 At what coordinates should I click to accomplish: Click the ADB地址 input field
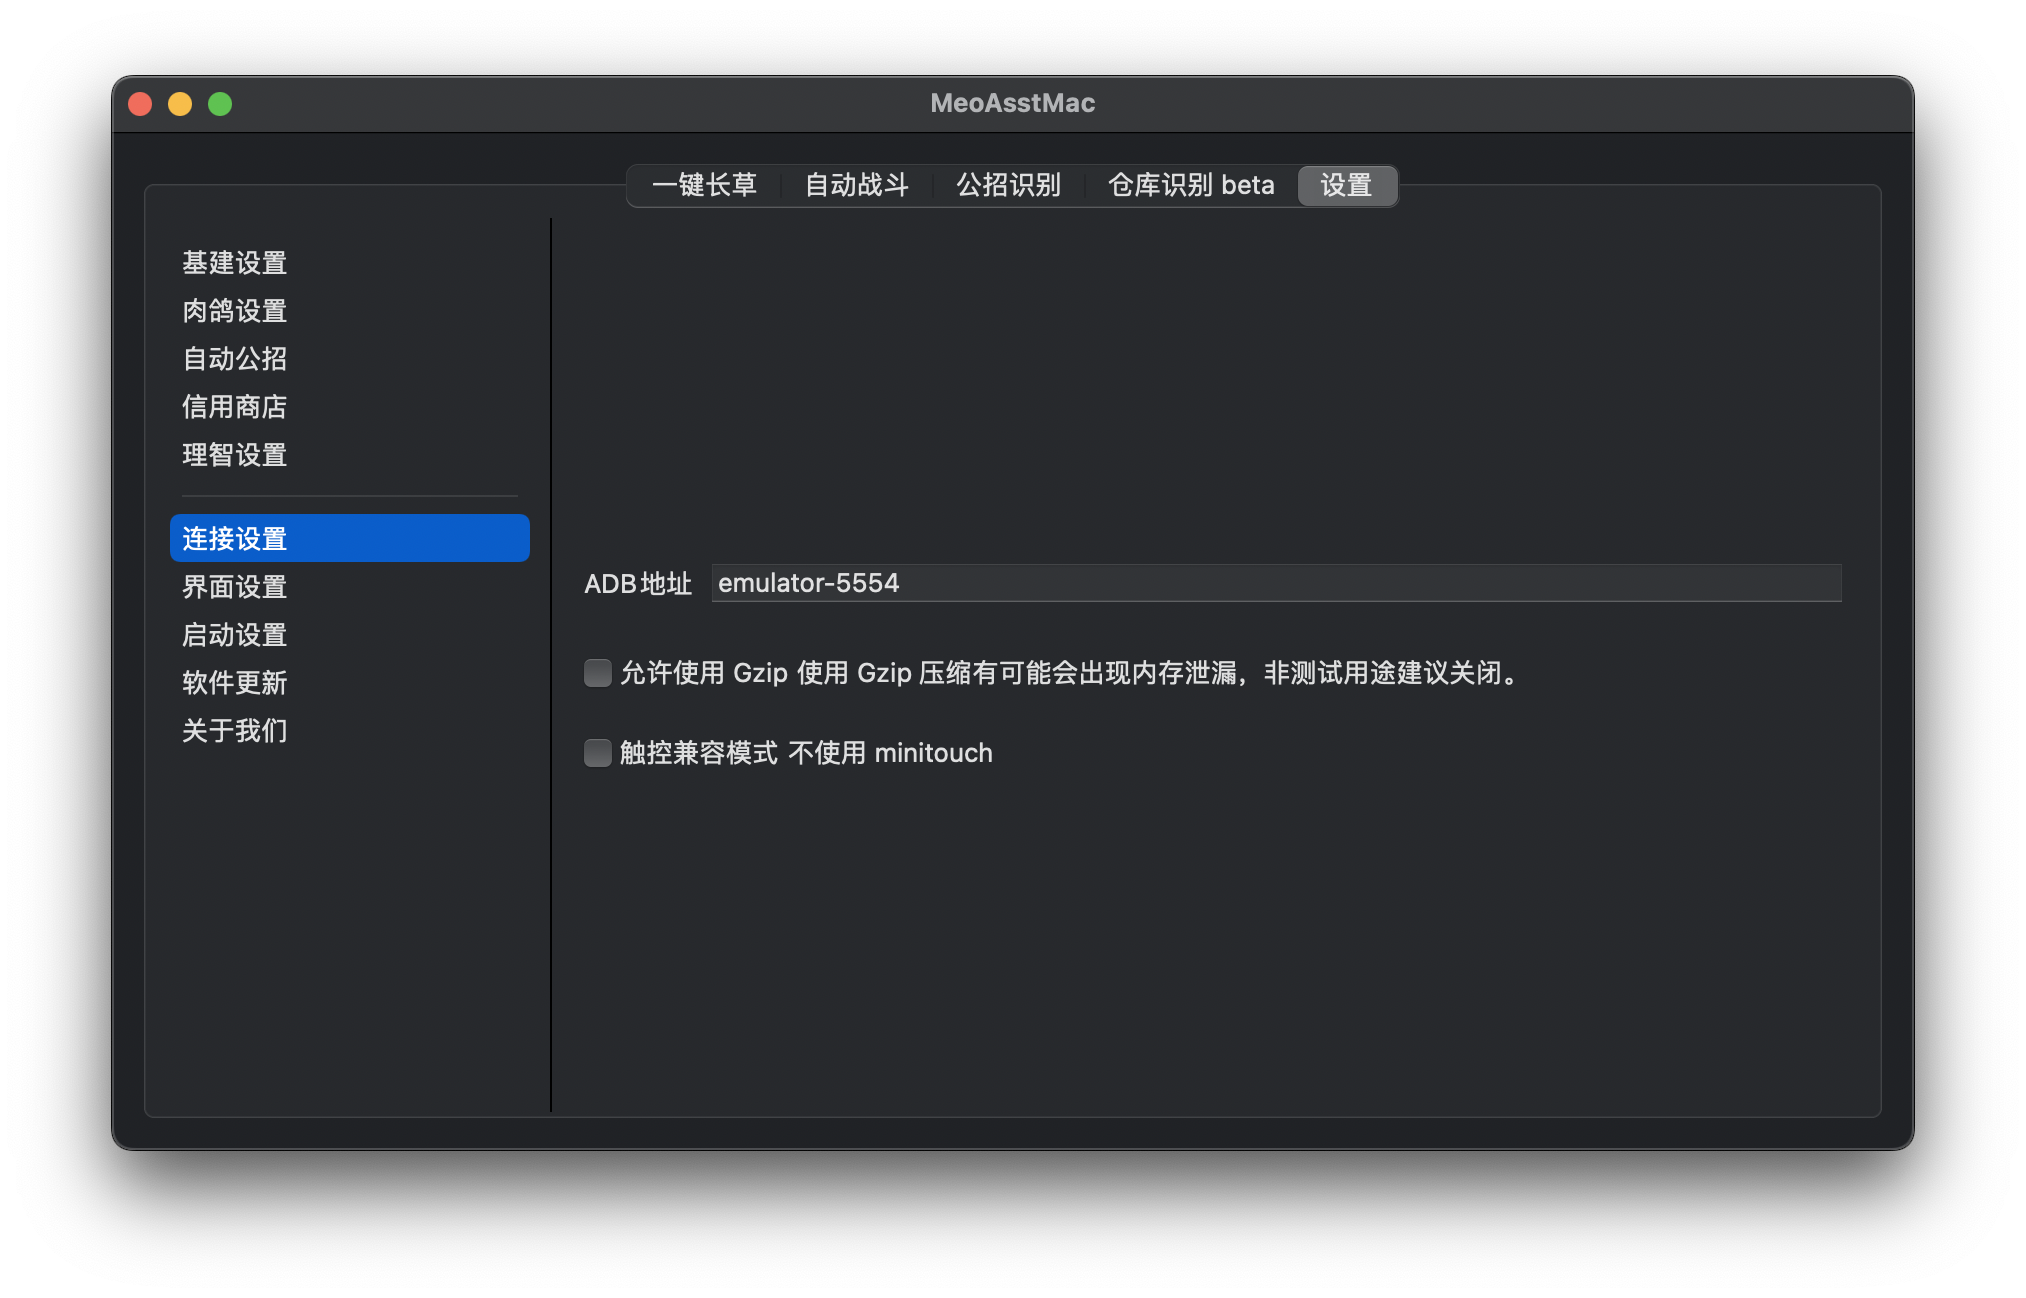point(1276,583)
